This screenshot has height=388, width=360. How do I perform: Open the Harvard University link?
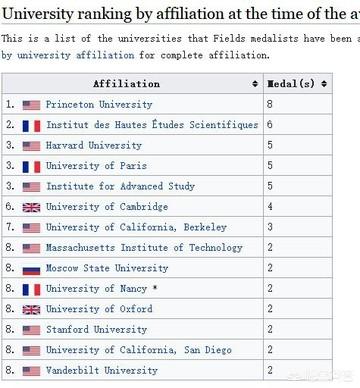(94, 145)
